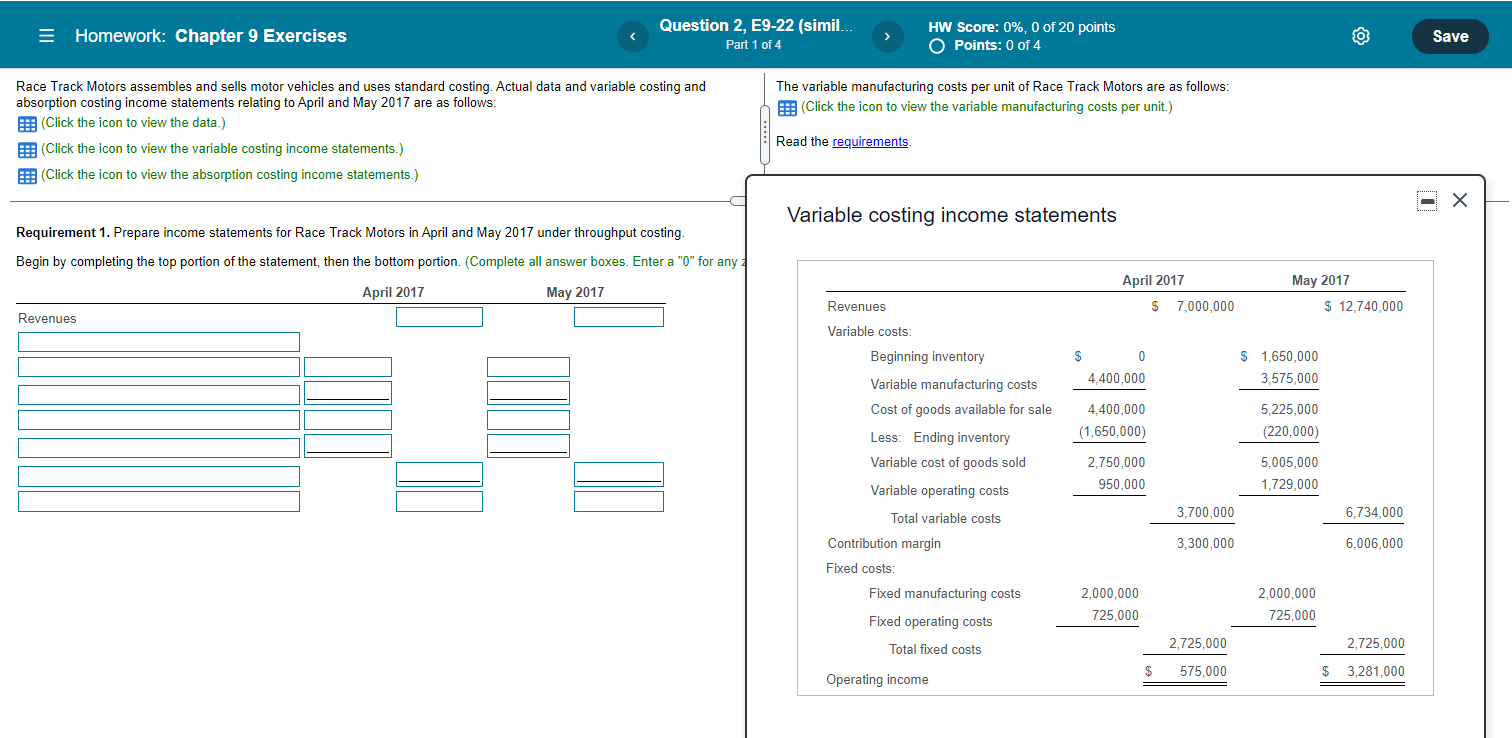Close the Variable costing income statements popup
This screenshot has width=1512, height=738.
click(x=1460, y=200)
